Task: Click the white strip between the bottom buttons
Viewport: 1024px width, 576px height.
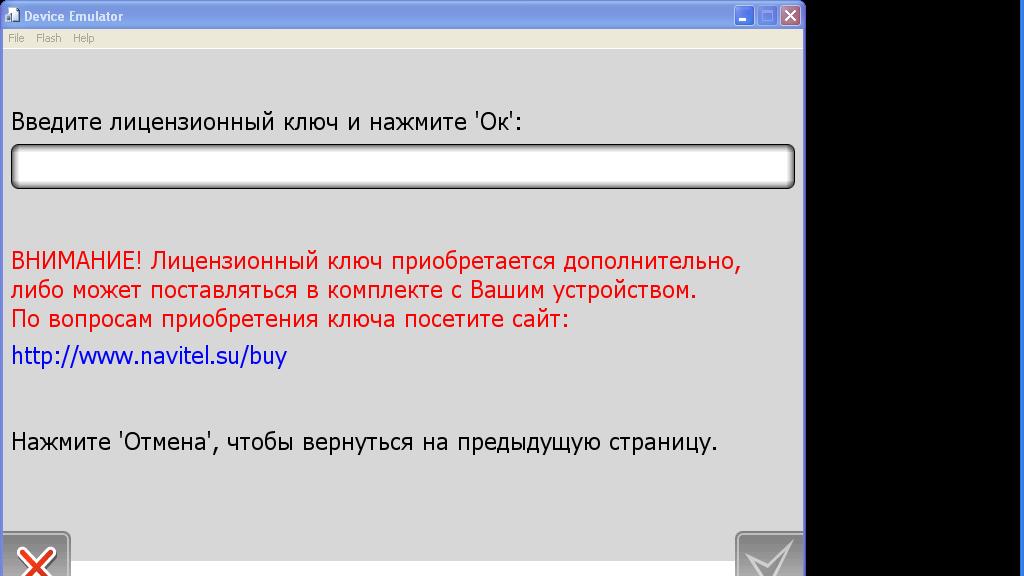Action: point(402,568)
